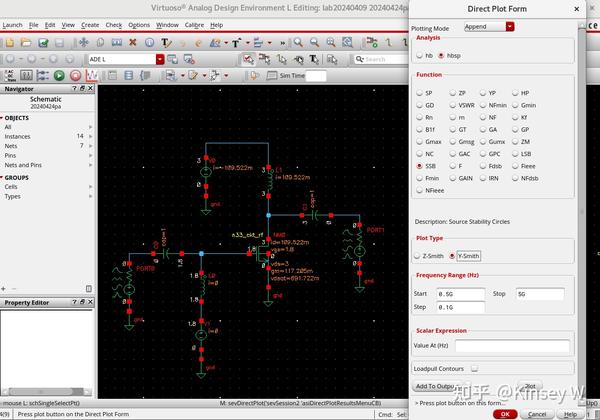Screen dimensions: 600x420
Task: Click the Direct Plot Form vertical scrollbar
Action: tap(582, 212)
